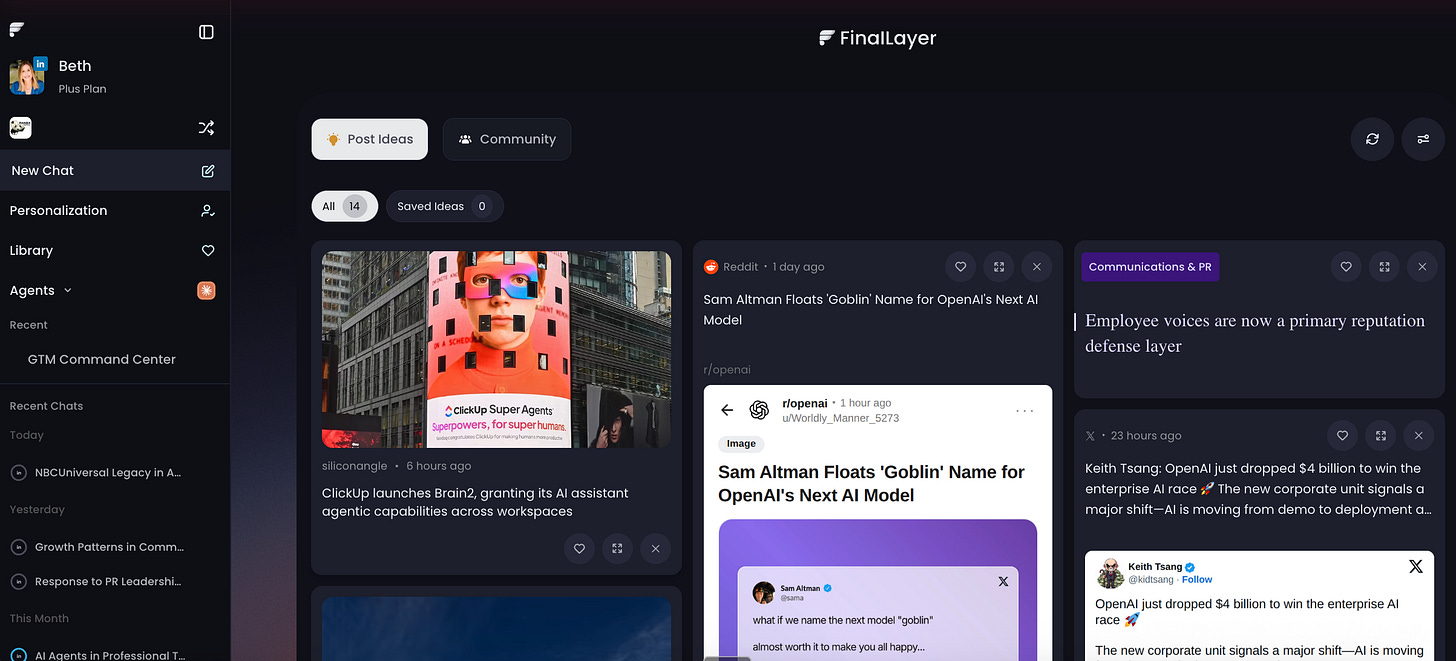Open partially visible blue image card
1456x661 pixels.
coord(496,629)
